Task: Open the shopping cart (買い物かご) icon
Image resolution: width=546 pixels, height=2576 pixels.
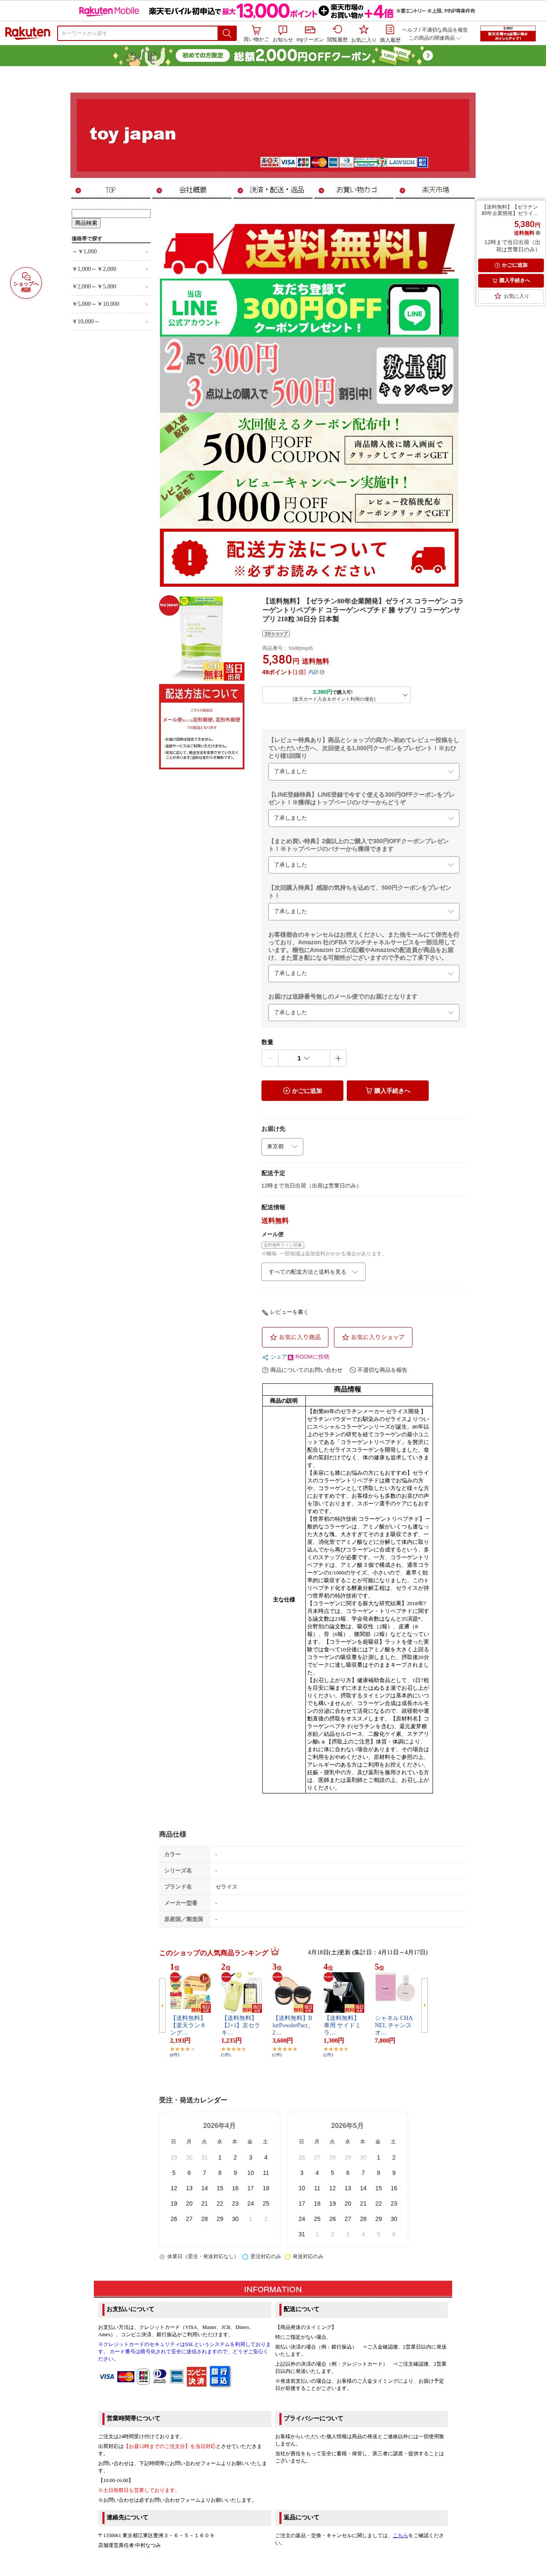Action: tap(256, 33)
